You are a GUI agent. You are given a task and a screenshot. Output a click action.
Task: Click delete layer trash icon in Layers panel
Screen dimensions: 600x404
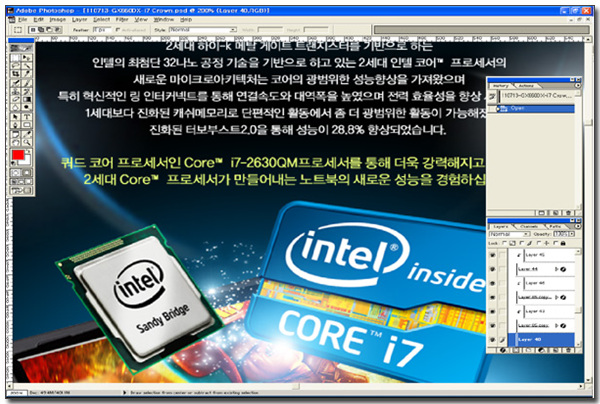pyautogui.click(x=569, y=350)
